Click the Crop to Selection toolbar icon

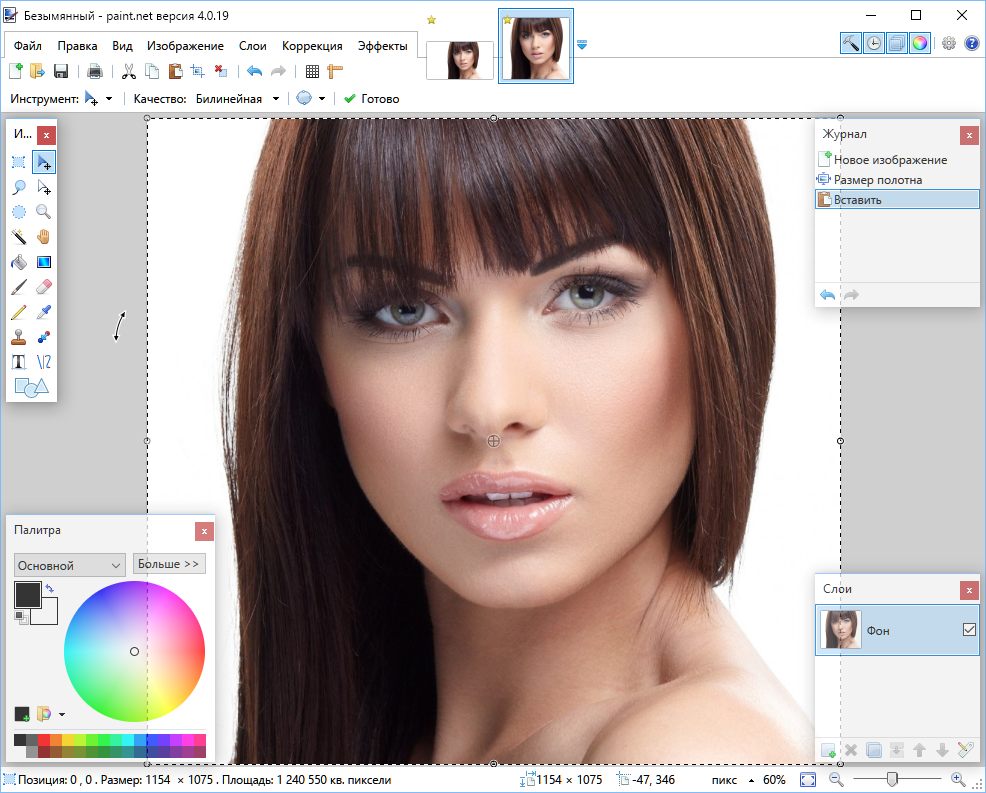197,71
